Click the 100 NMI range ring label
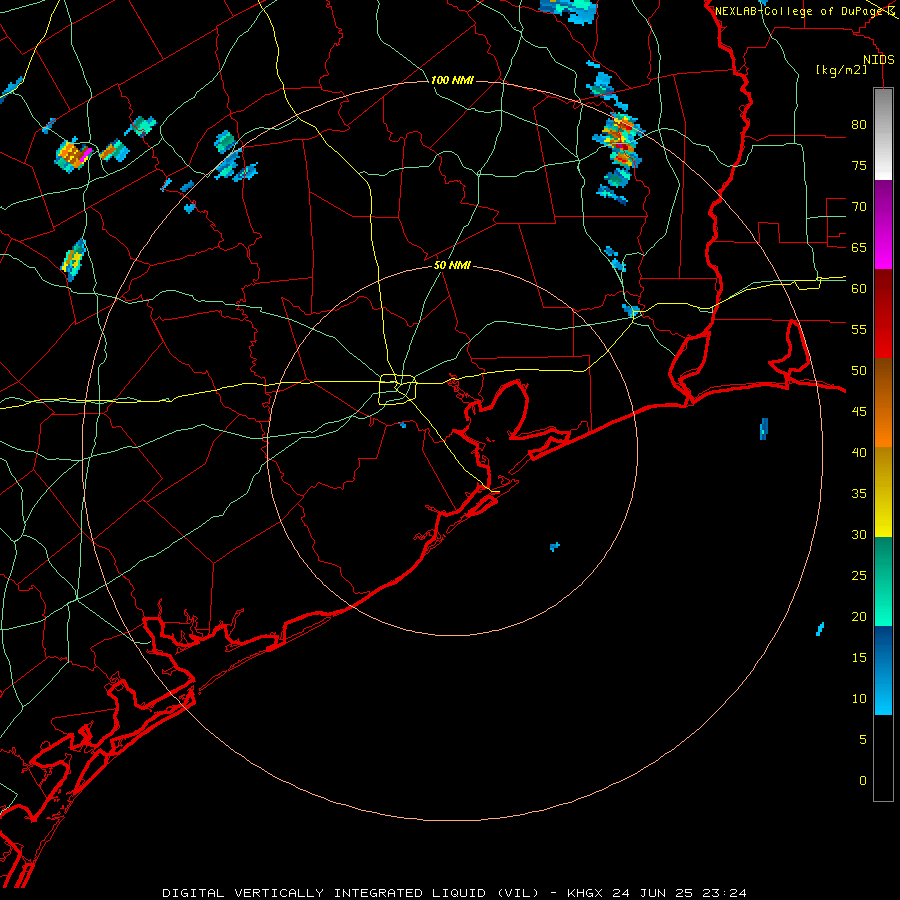The height and width of the screenshot is (900, 900). (452, 80)
